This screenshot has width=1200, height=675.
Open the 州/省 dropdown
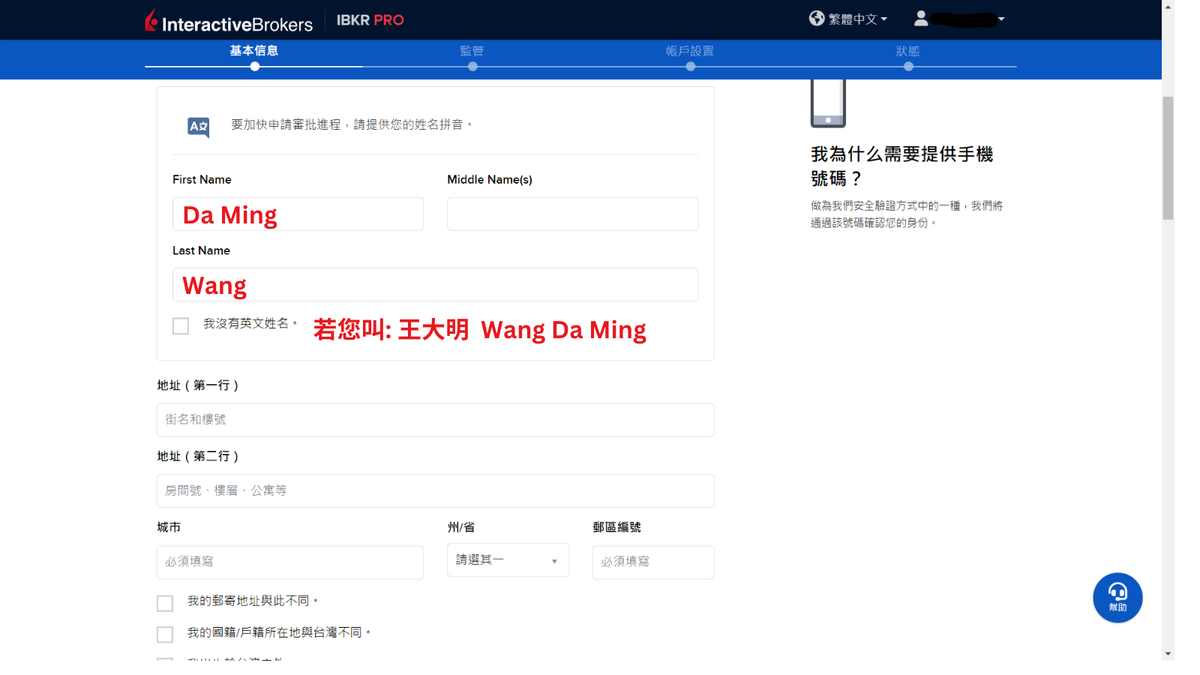[507, 560]
